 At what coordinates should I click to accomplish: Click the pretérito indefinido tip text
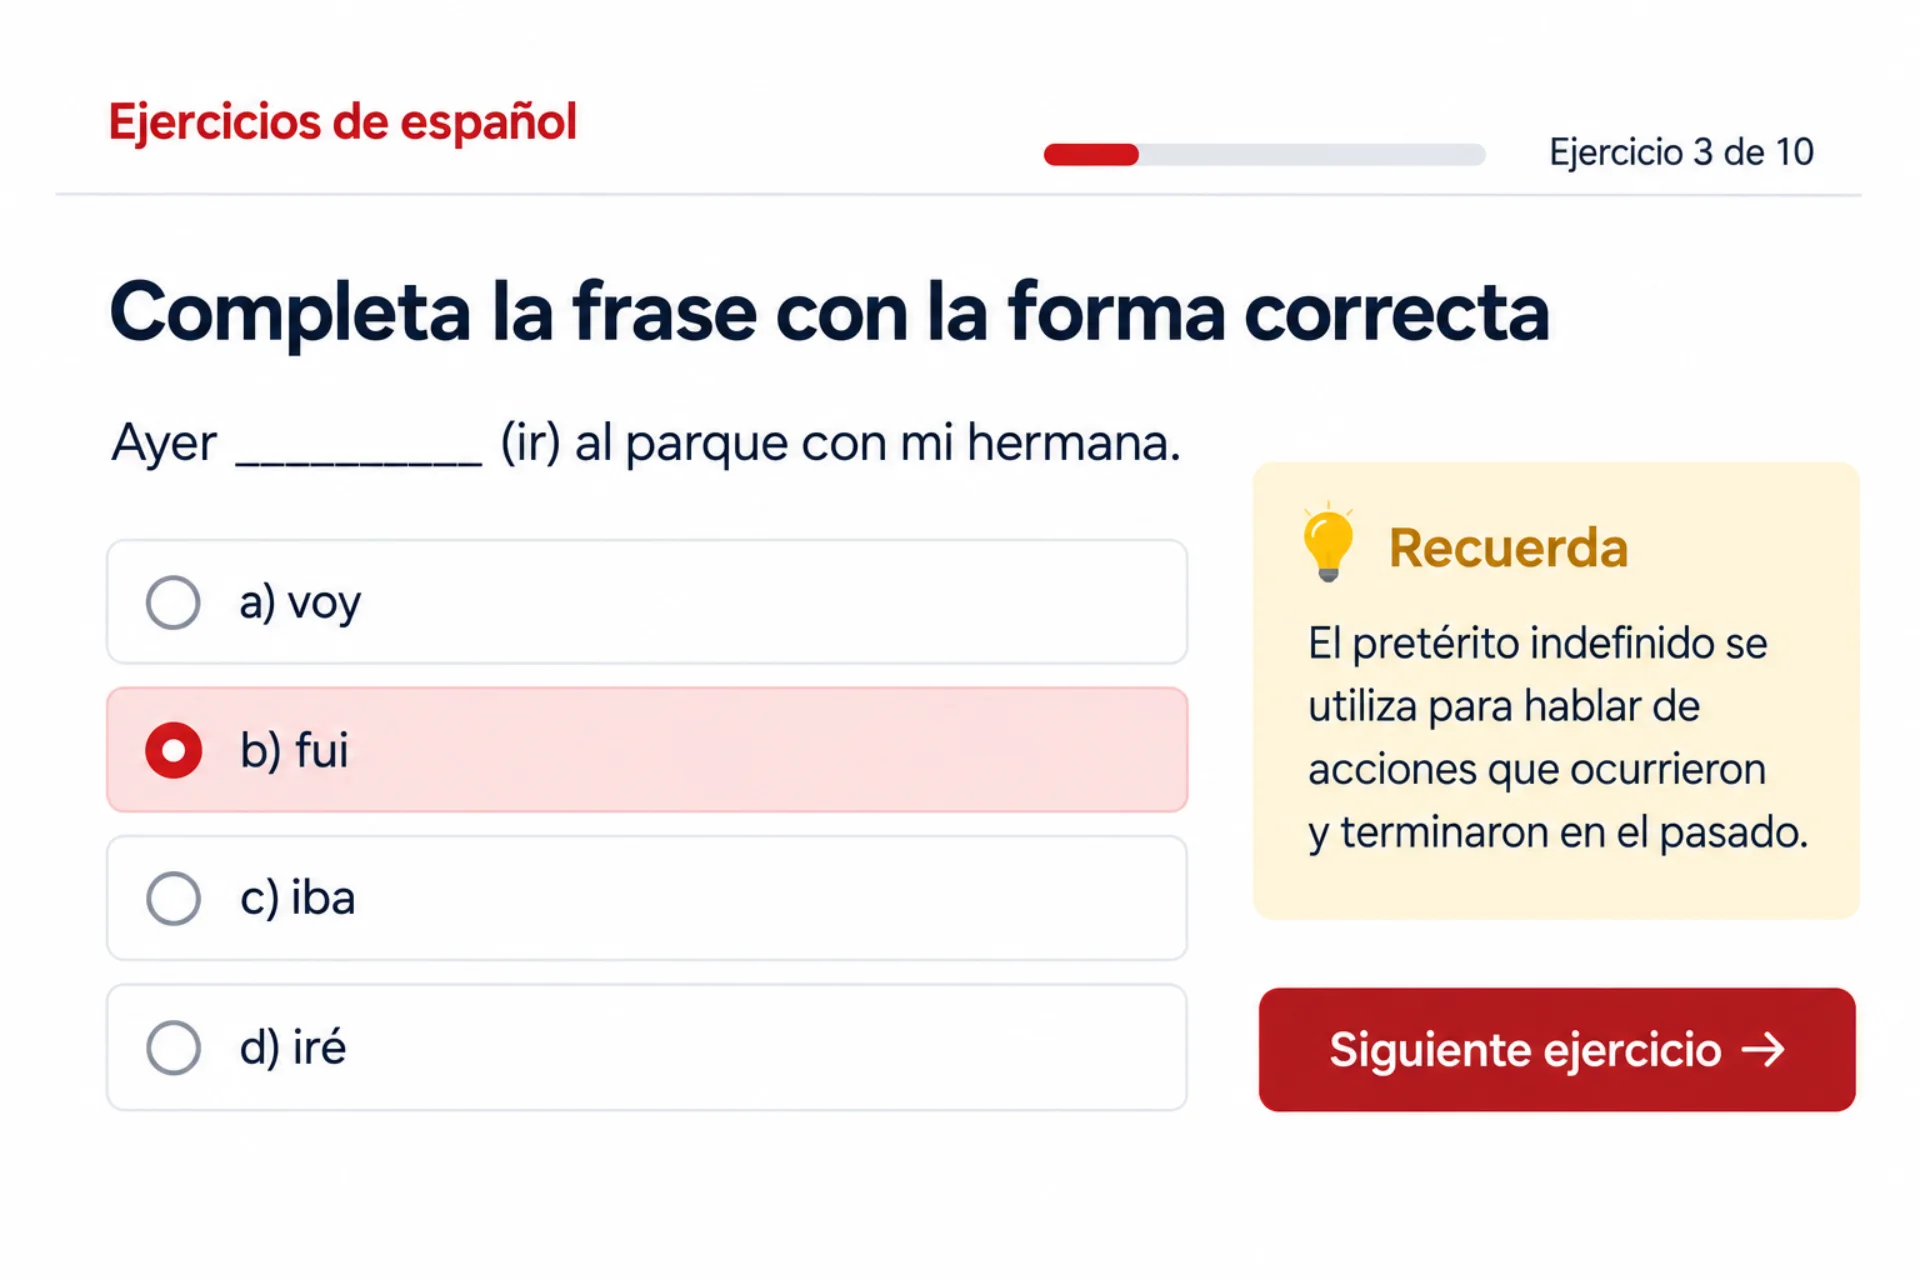[x=1558, y=738]
